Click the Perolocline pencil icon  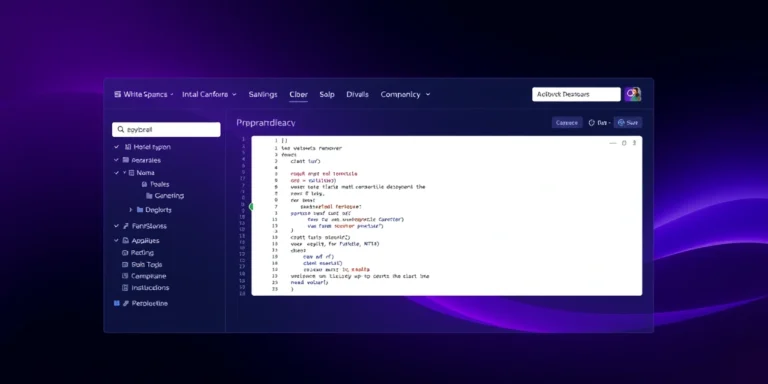(126, 304)
